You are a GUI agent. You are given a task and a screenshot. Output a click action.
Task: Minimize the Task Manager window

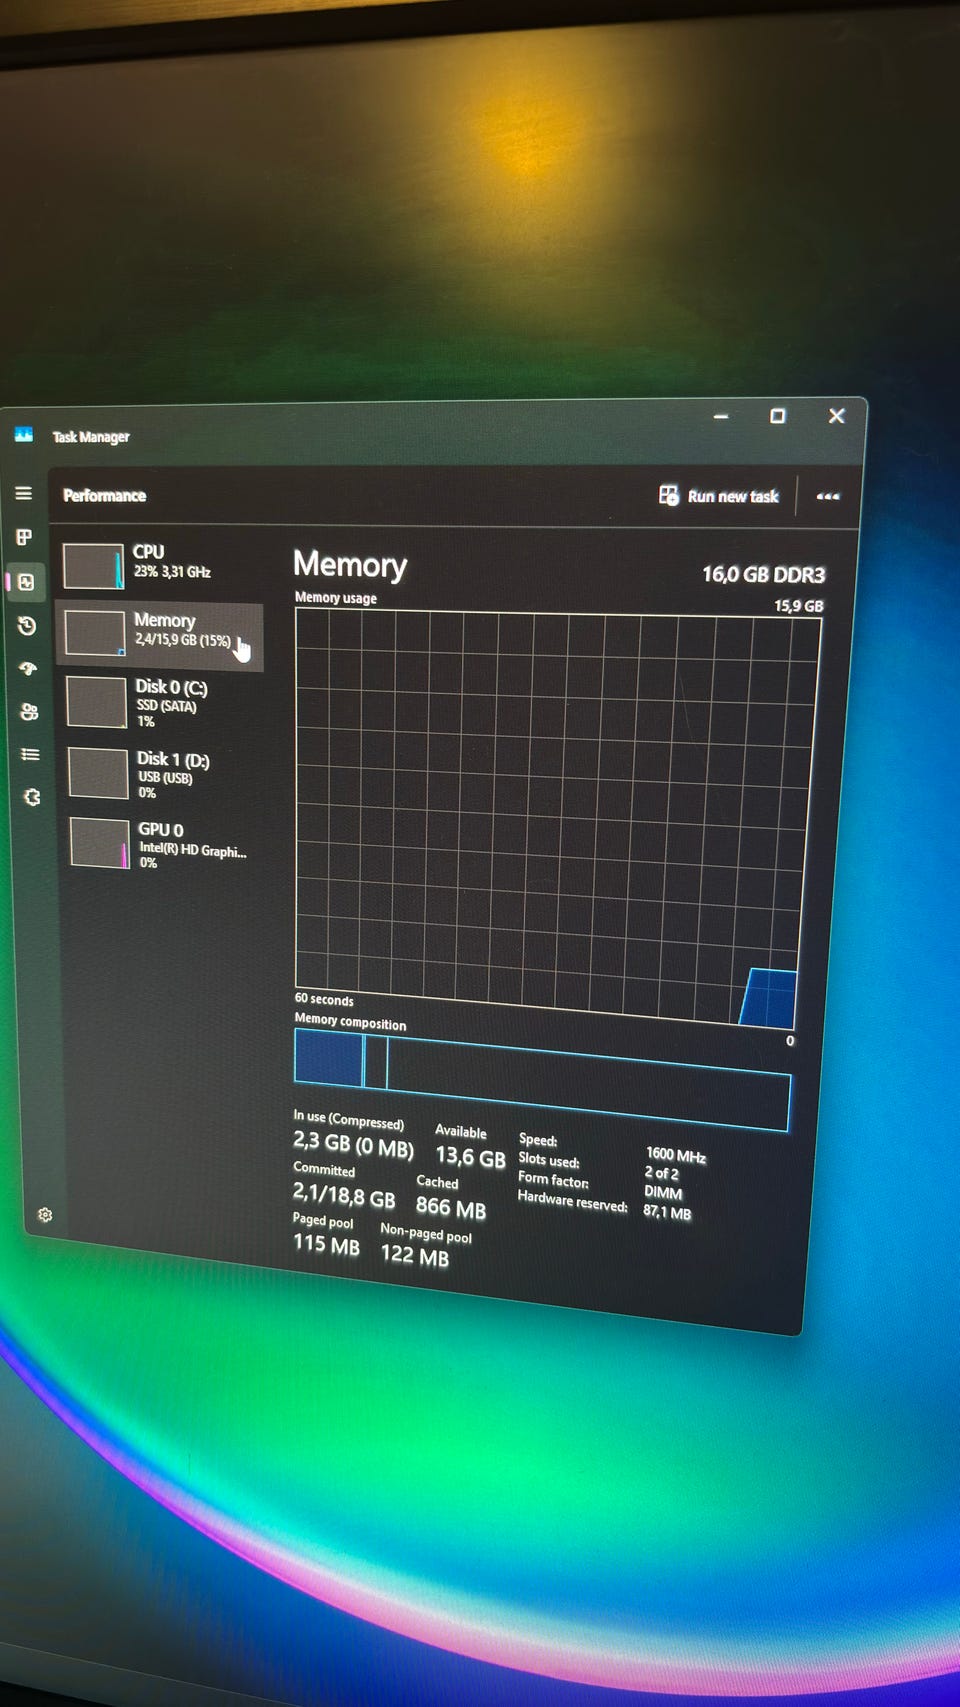721,416
